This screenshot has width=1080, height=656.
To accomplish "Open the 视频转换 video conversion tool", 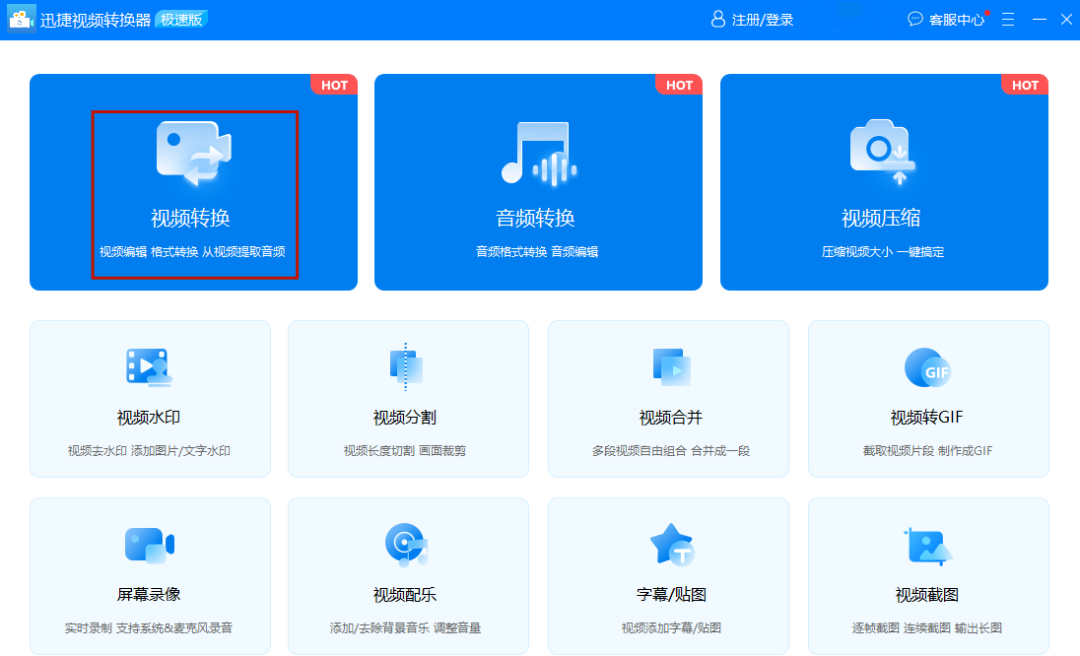I will (x=193, y=180).
